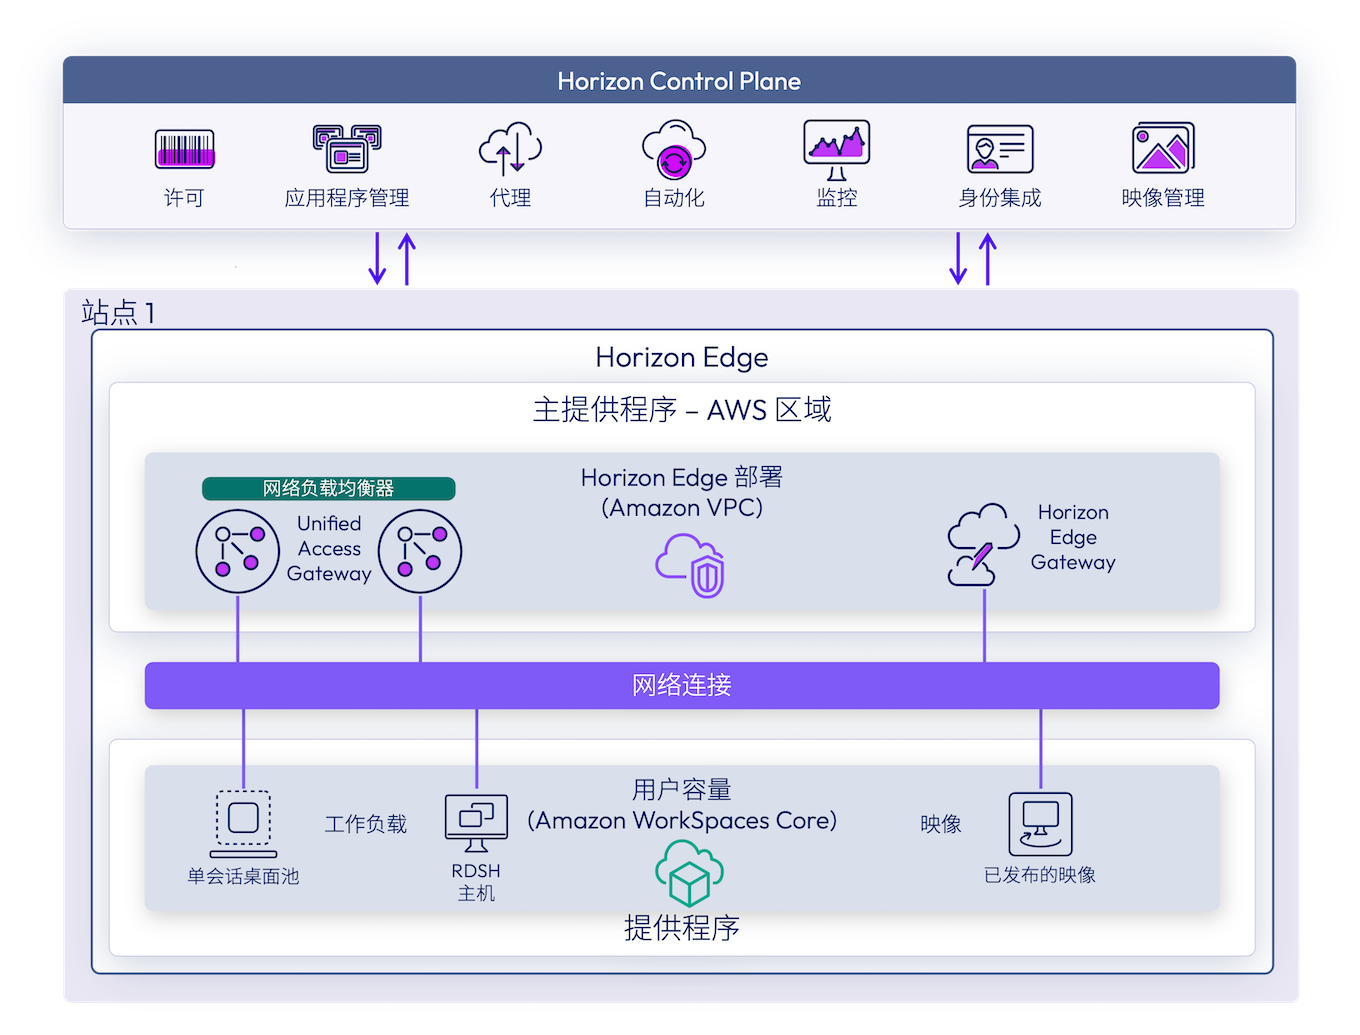Screen dimensions: 1360x1035
Task: Click the 代理 cloud arrows icon
Action: click(x=510, y=148)
